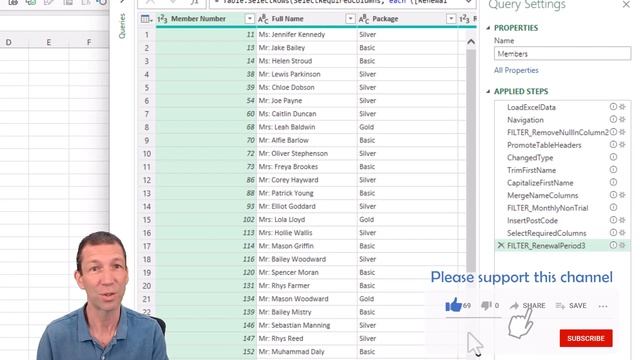Open settings gear for SelectRequiredColumns step
Viewport: 640px width, 360px height.
622,233
